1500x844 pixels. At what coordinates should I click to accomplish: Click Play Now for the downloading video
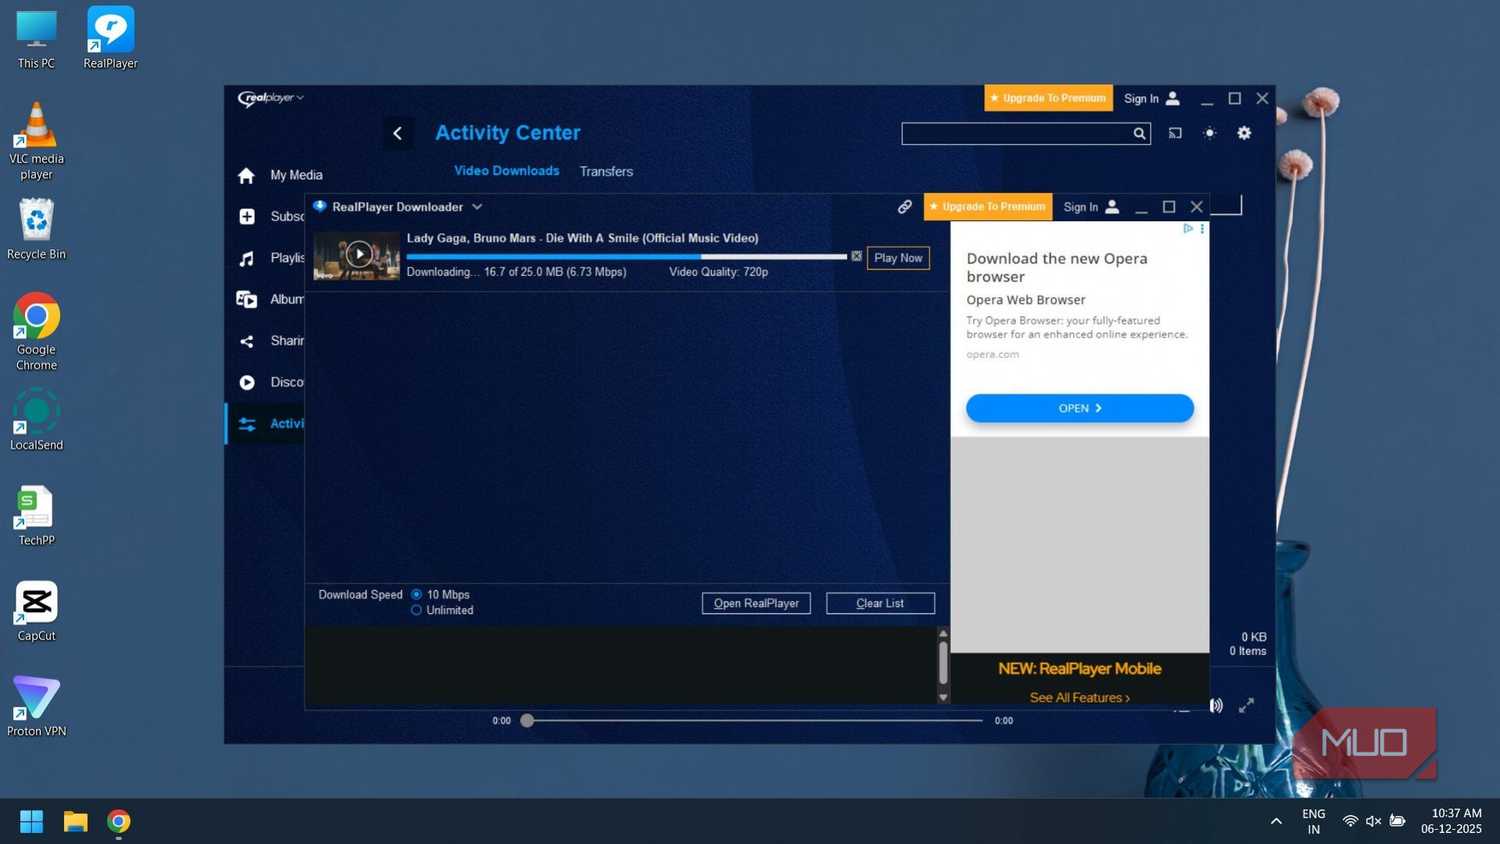coord(898,258)
